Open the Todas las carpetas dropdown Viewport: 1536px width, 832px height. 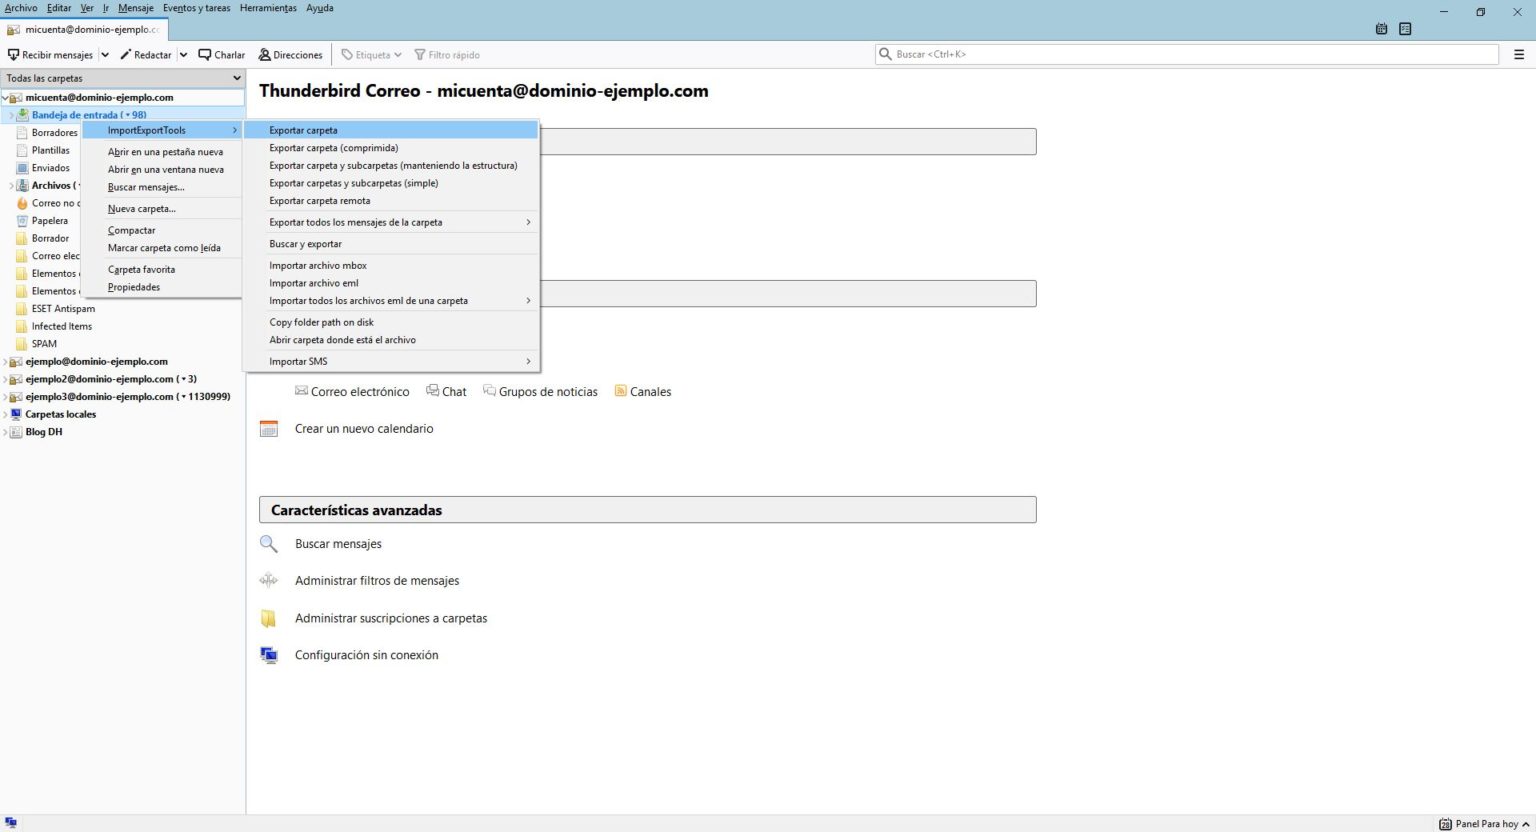pos(123,78)
